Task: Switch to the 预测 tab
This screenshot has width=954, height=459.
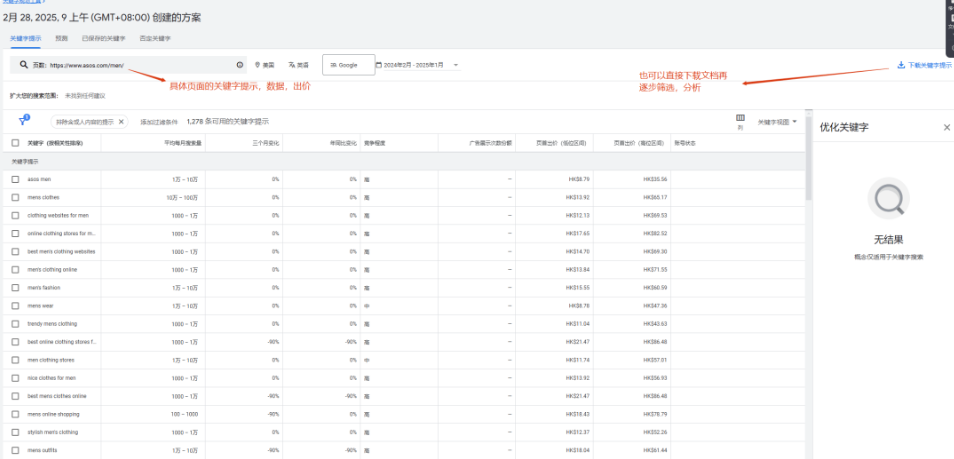Action: (x=62, y=38)
